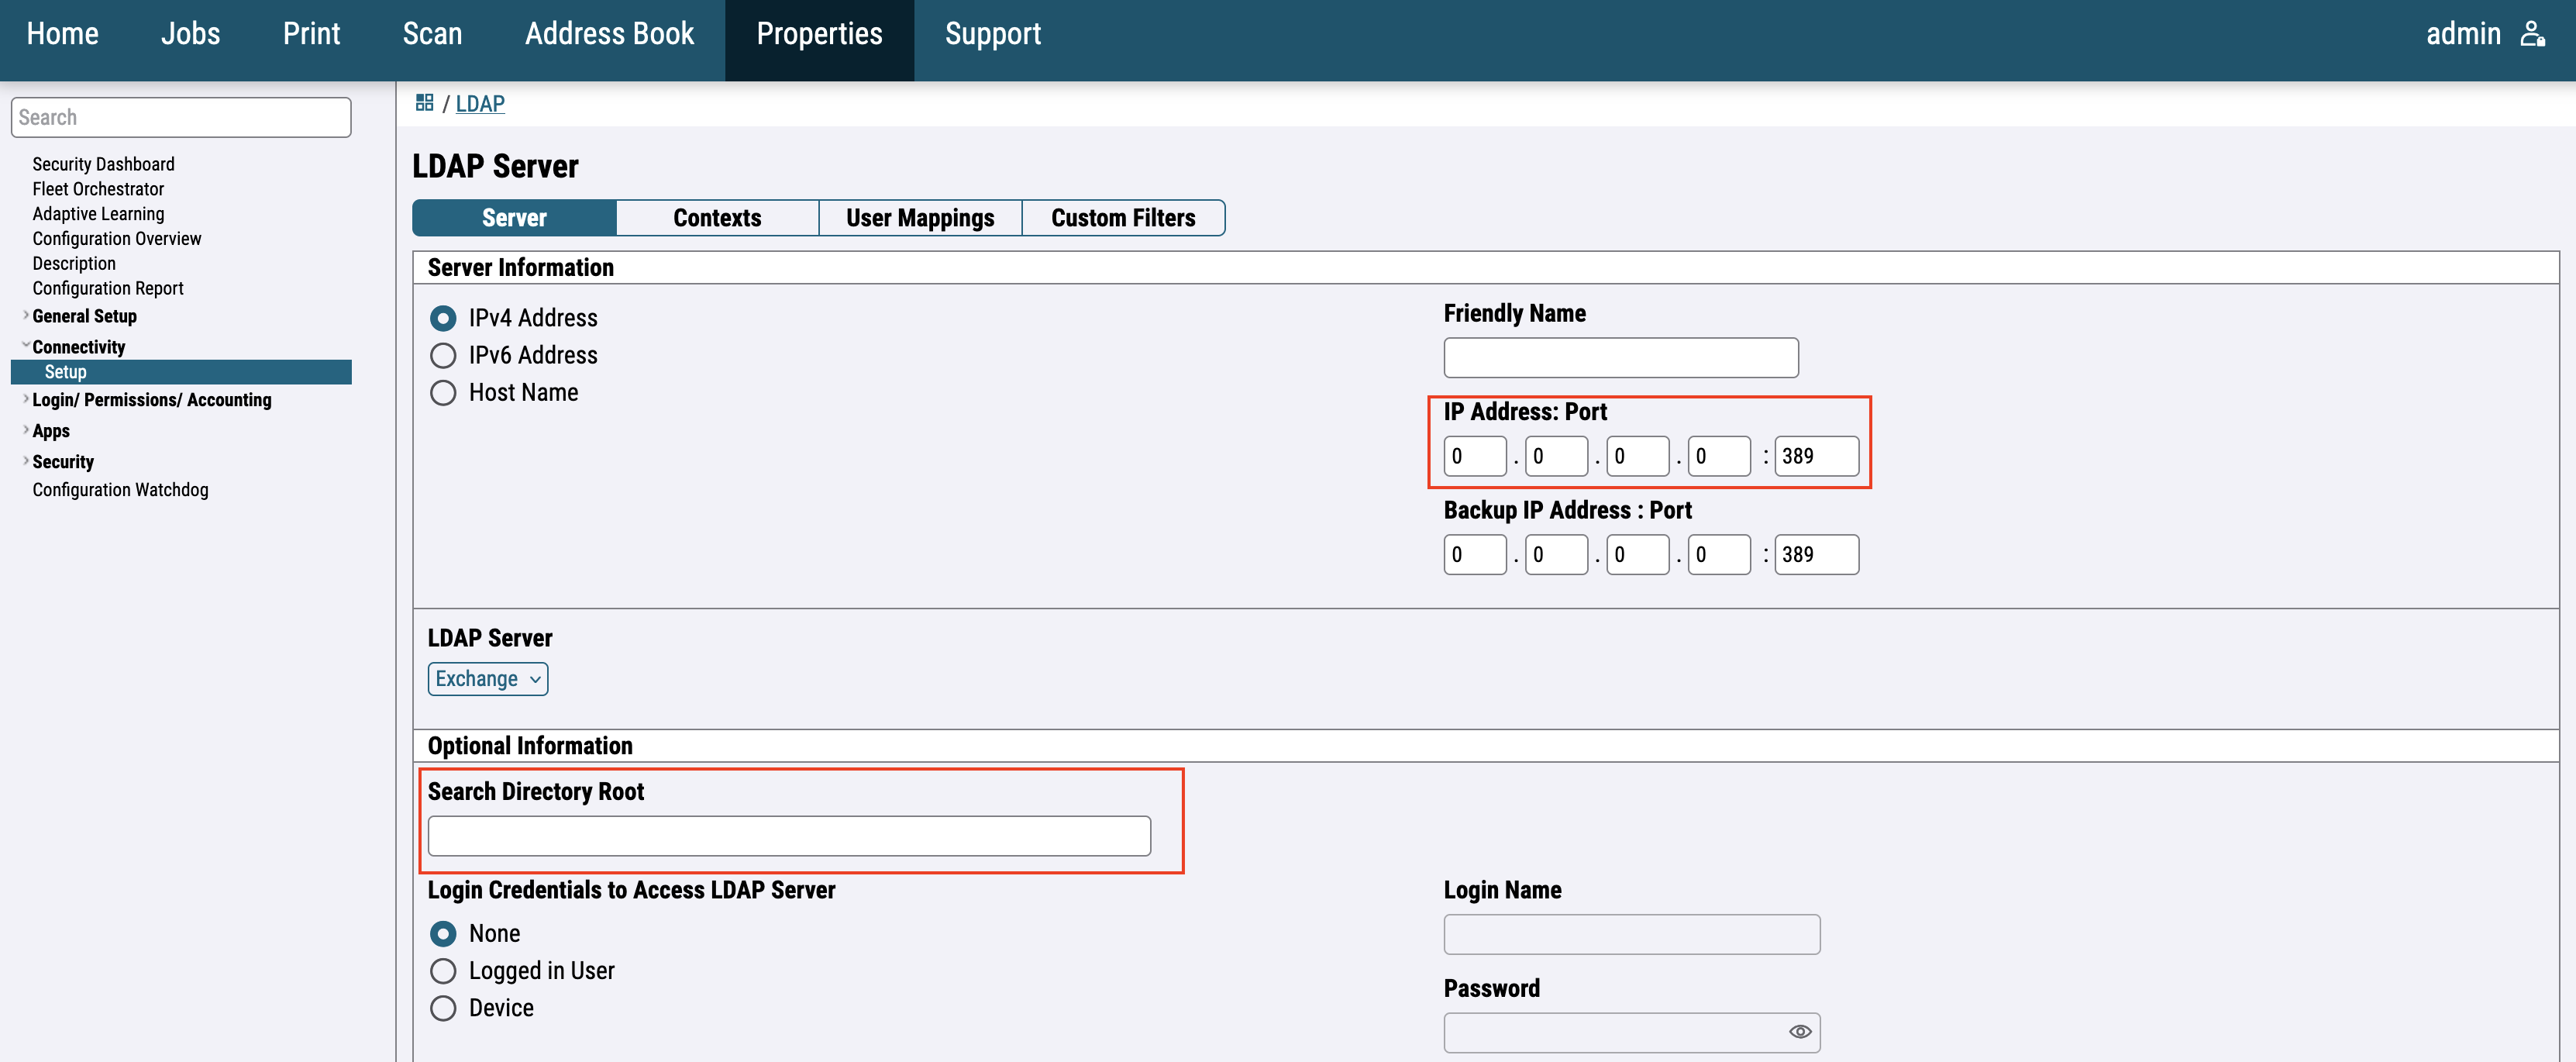Select the IPv6 Address radio button
Screen dimensions: 2576x1062
443,355
